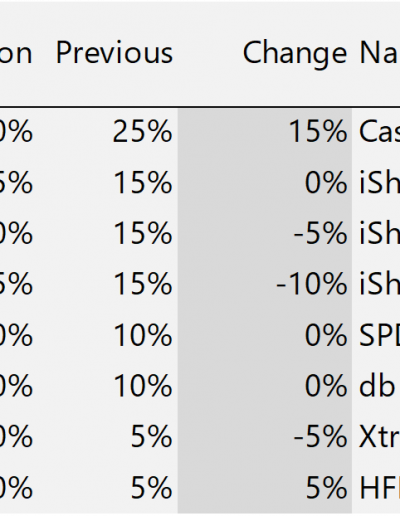Select the 25% Previous cell

click(x=142, y=131)
